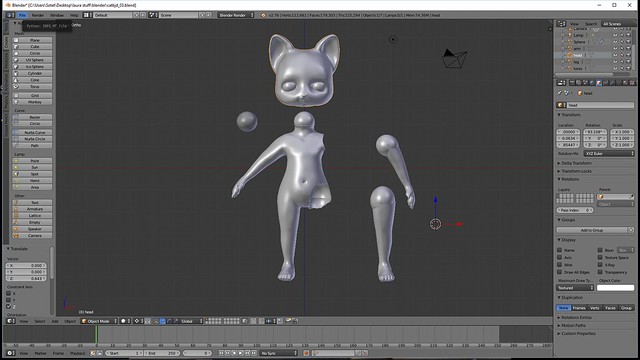Enable the Draw All Edges checkbox
640x360 pixels.
(x=560, y=272)
